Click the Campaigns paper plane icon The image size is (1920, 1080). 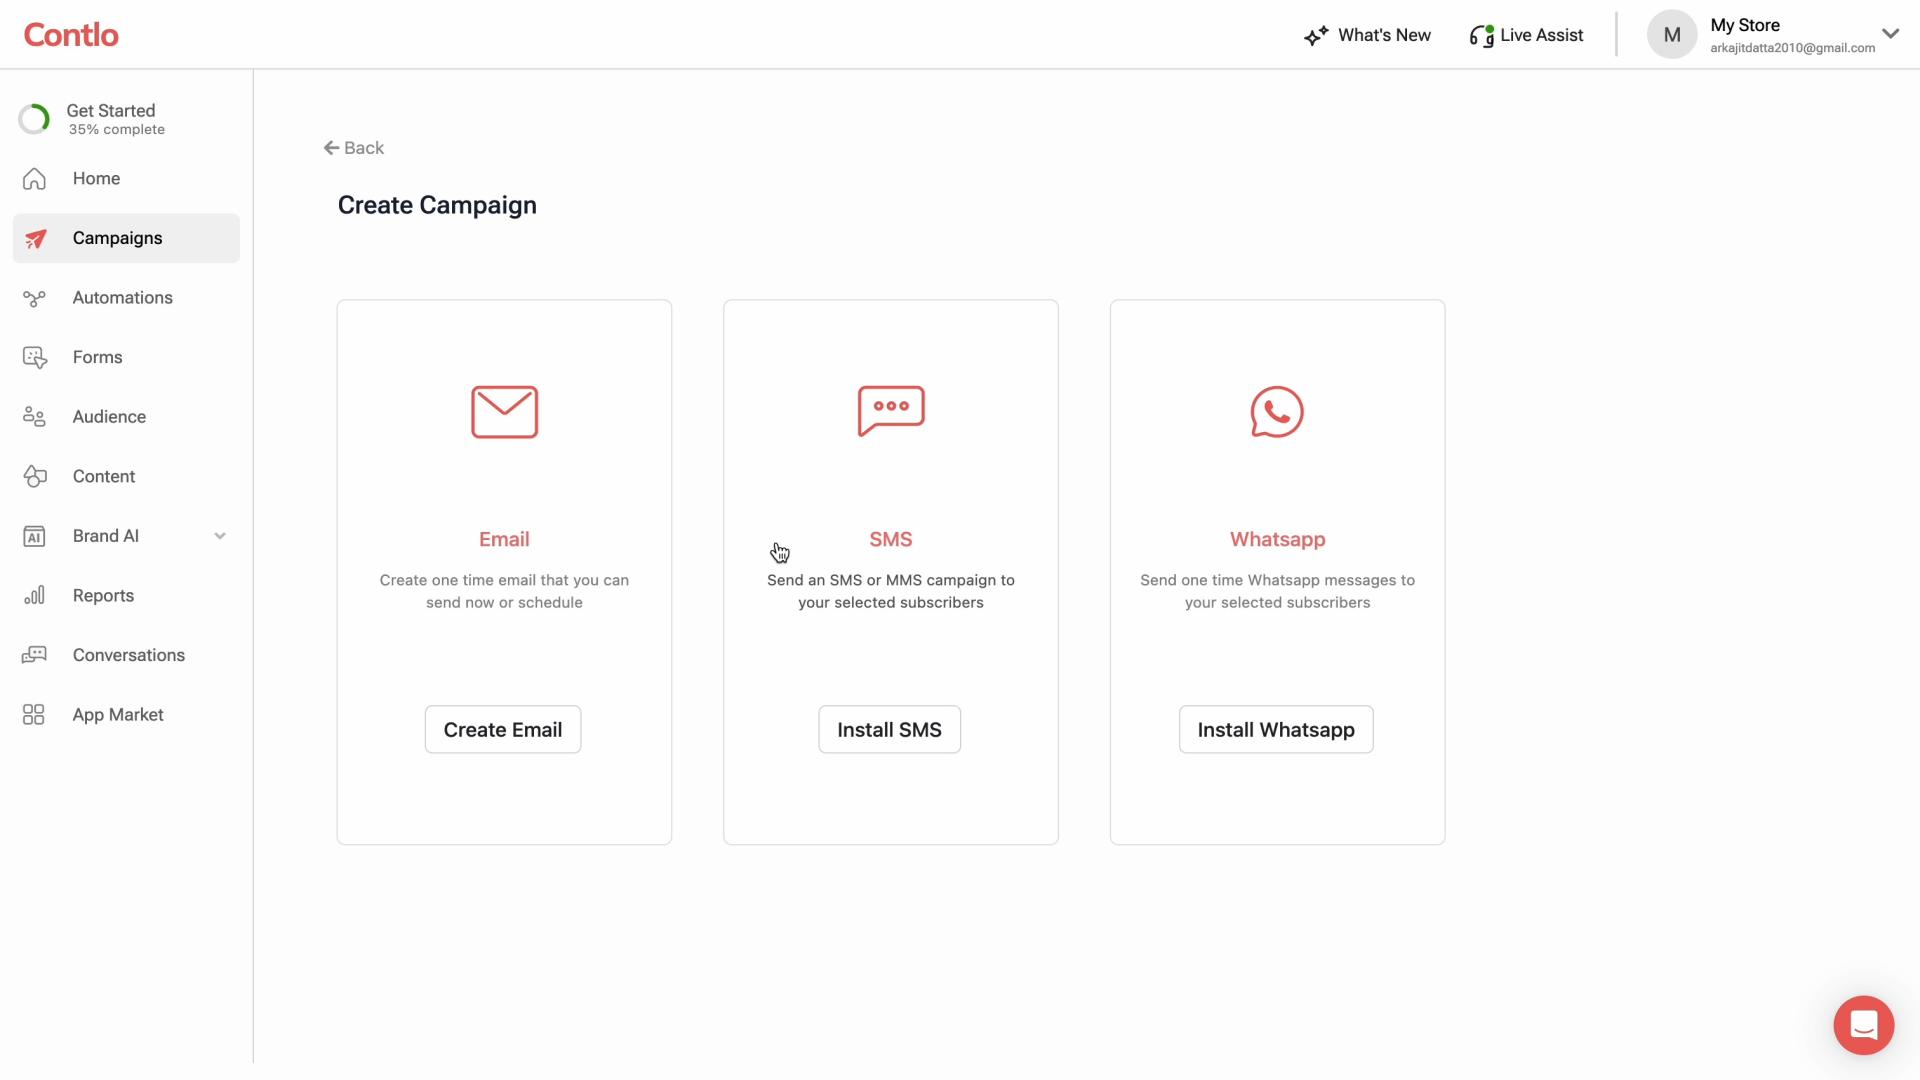click(x=35, y=238)
